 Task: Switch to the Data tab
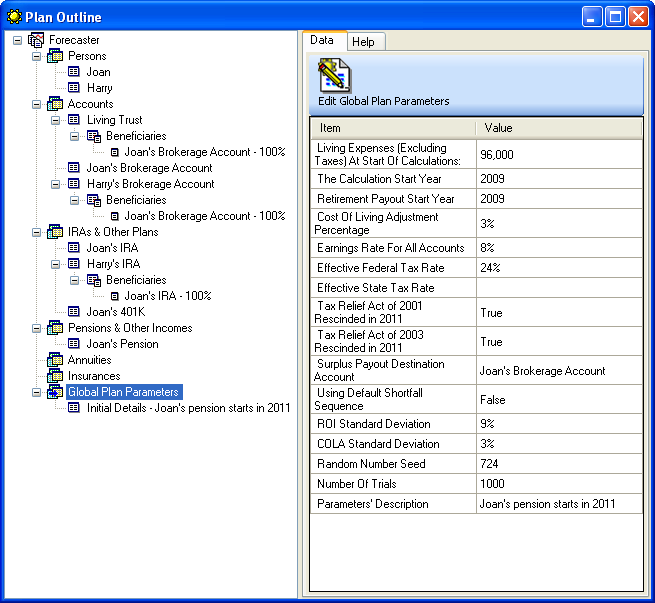325,41
